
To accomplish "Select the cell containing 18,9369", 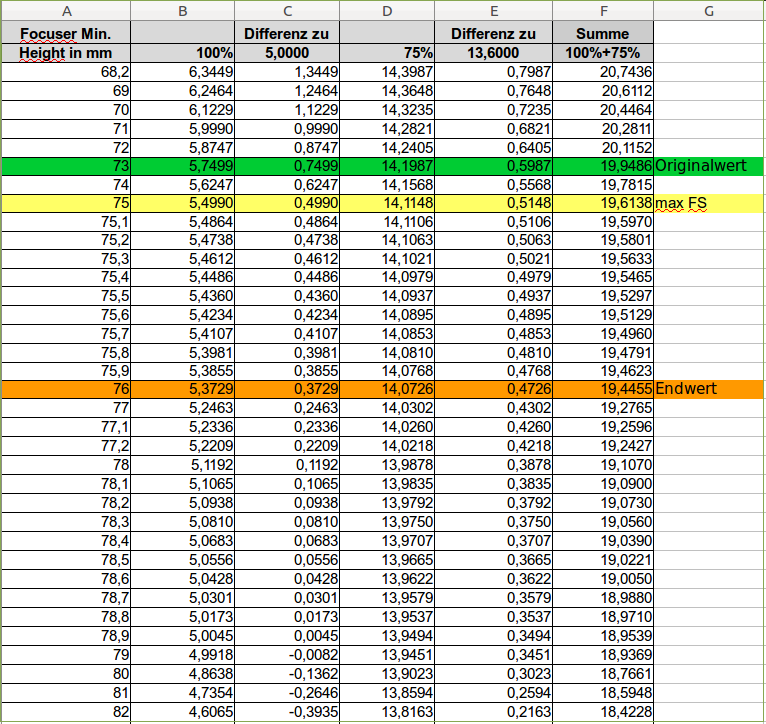I will click(603, 655).
